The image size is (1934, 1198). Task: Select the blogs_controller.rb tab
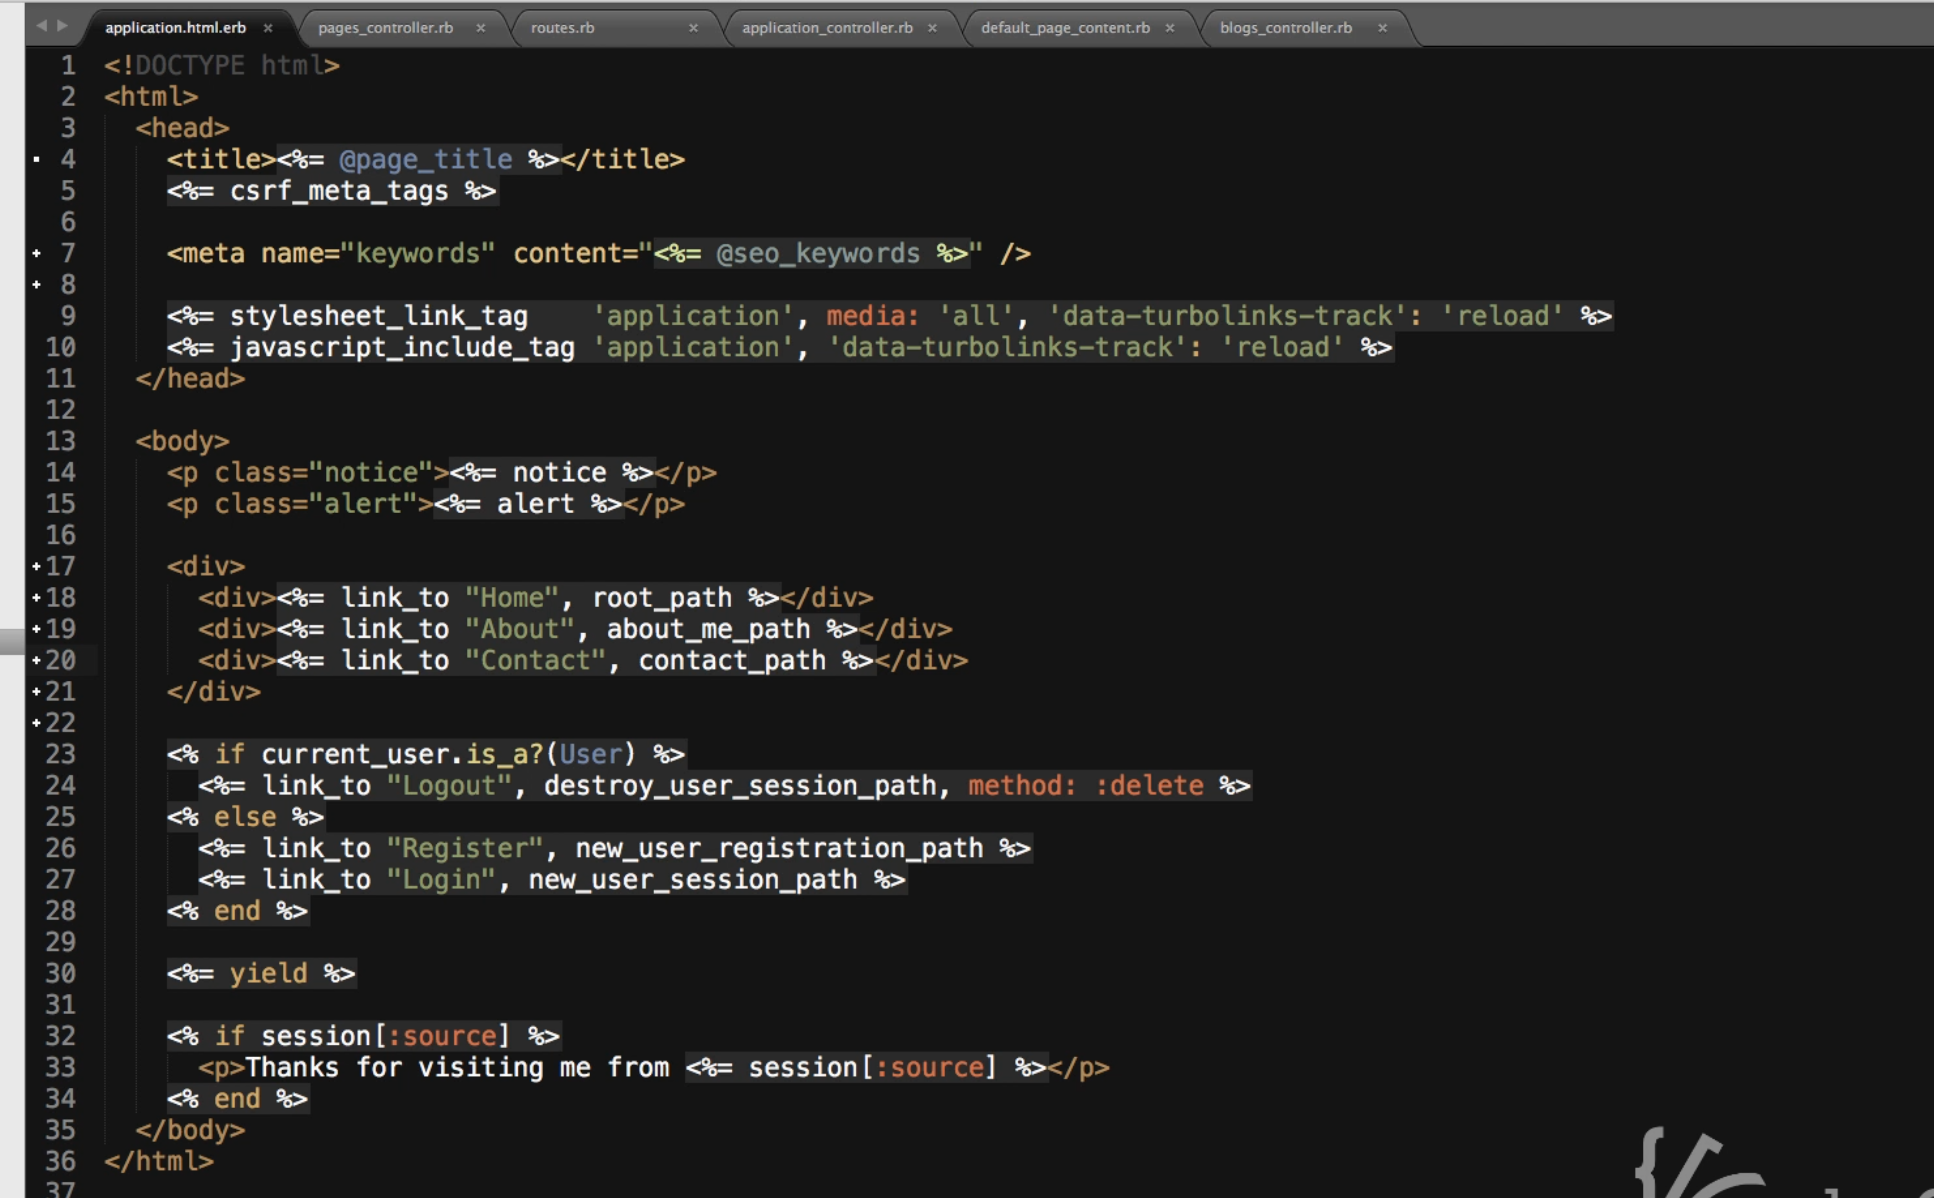coord(1285,28)
